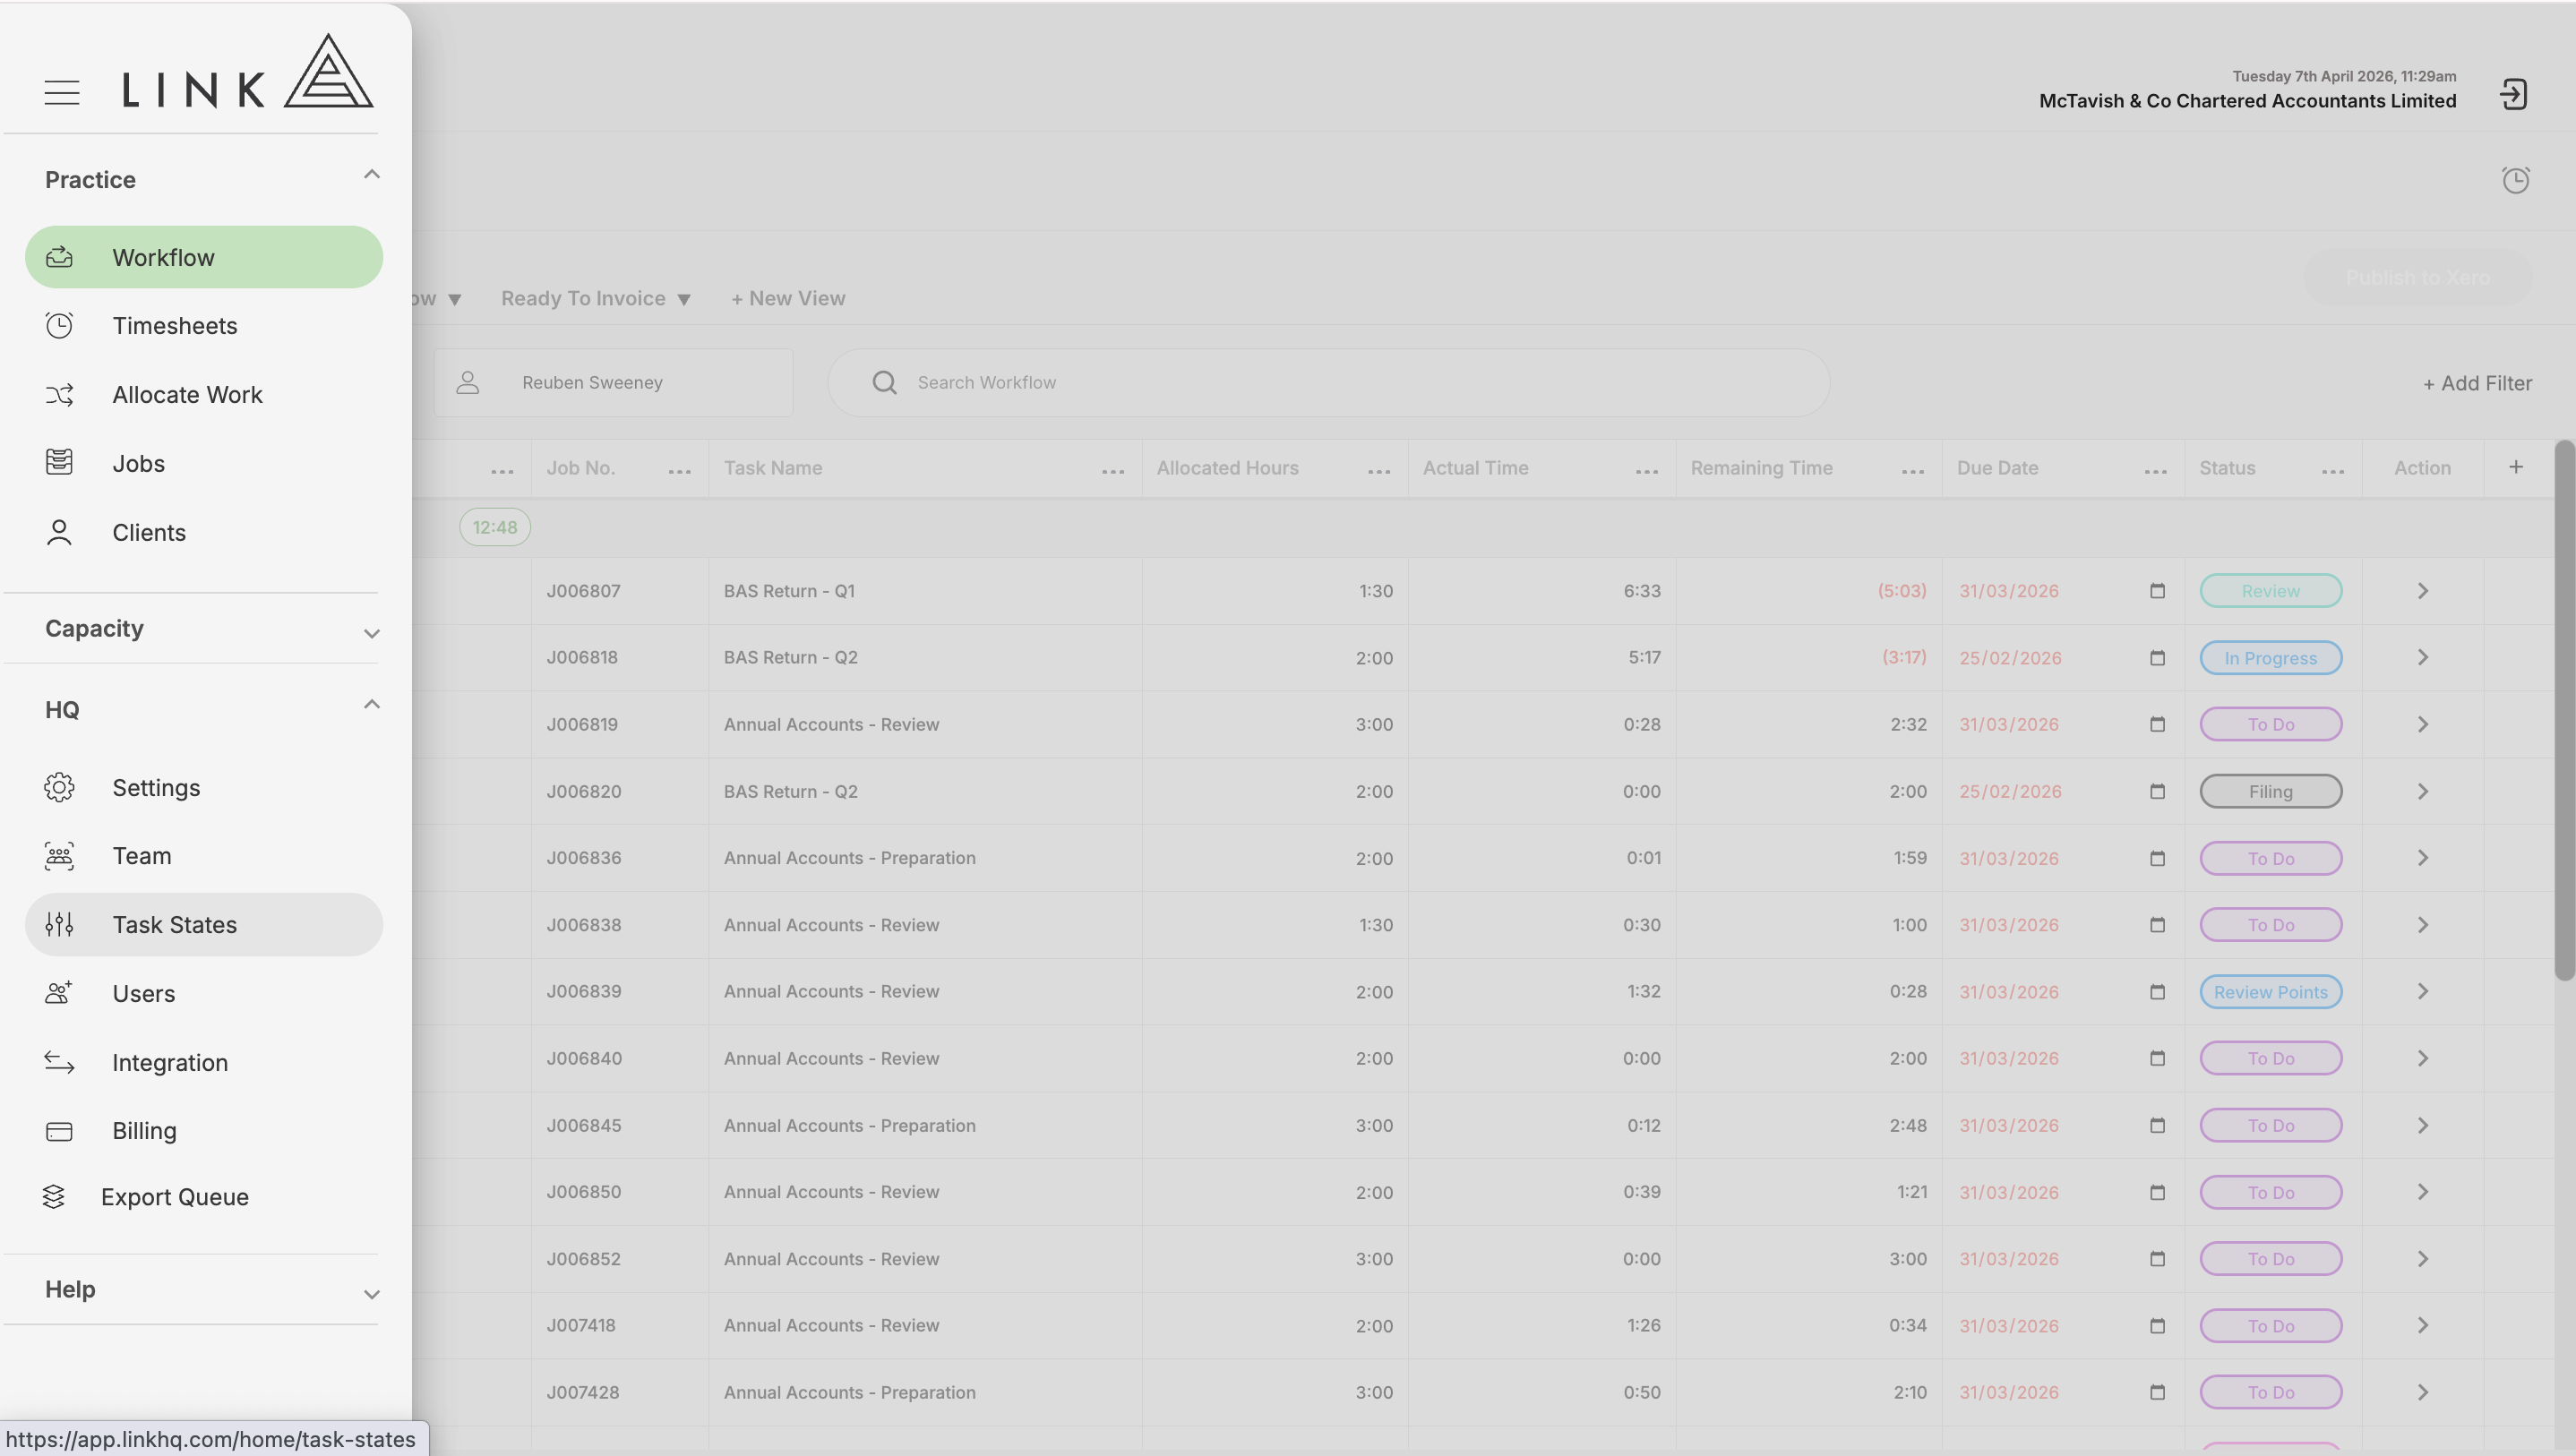Expand the Capacity section

(x=371, y=633)
